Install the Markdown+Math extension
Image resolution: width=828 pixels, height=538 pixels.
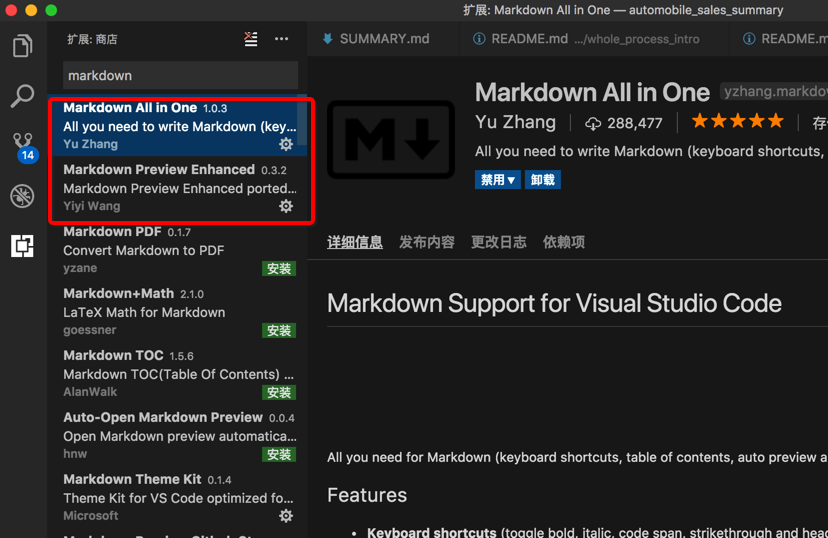point(279,331)
